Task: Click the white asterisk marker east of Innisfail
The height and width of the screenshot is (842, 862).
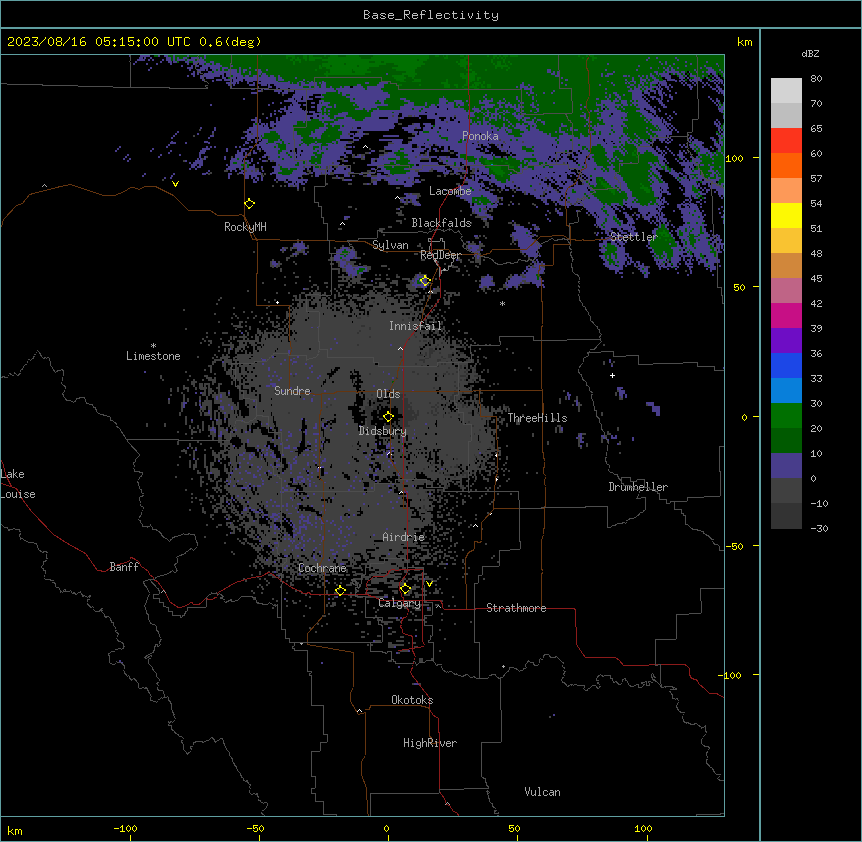Action: (502, 304)
